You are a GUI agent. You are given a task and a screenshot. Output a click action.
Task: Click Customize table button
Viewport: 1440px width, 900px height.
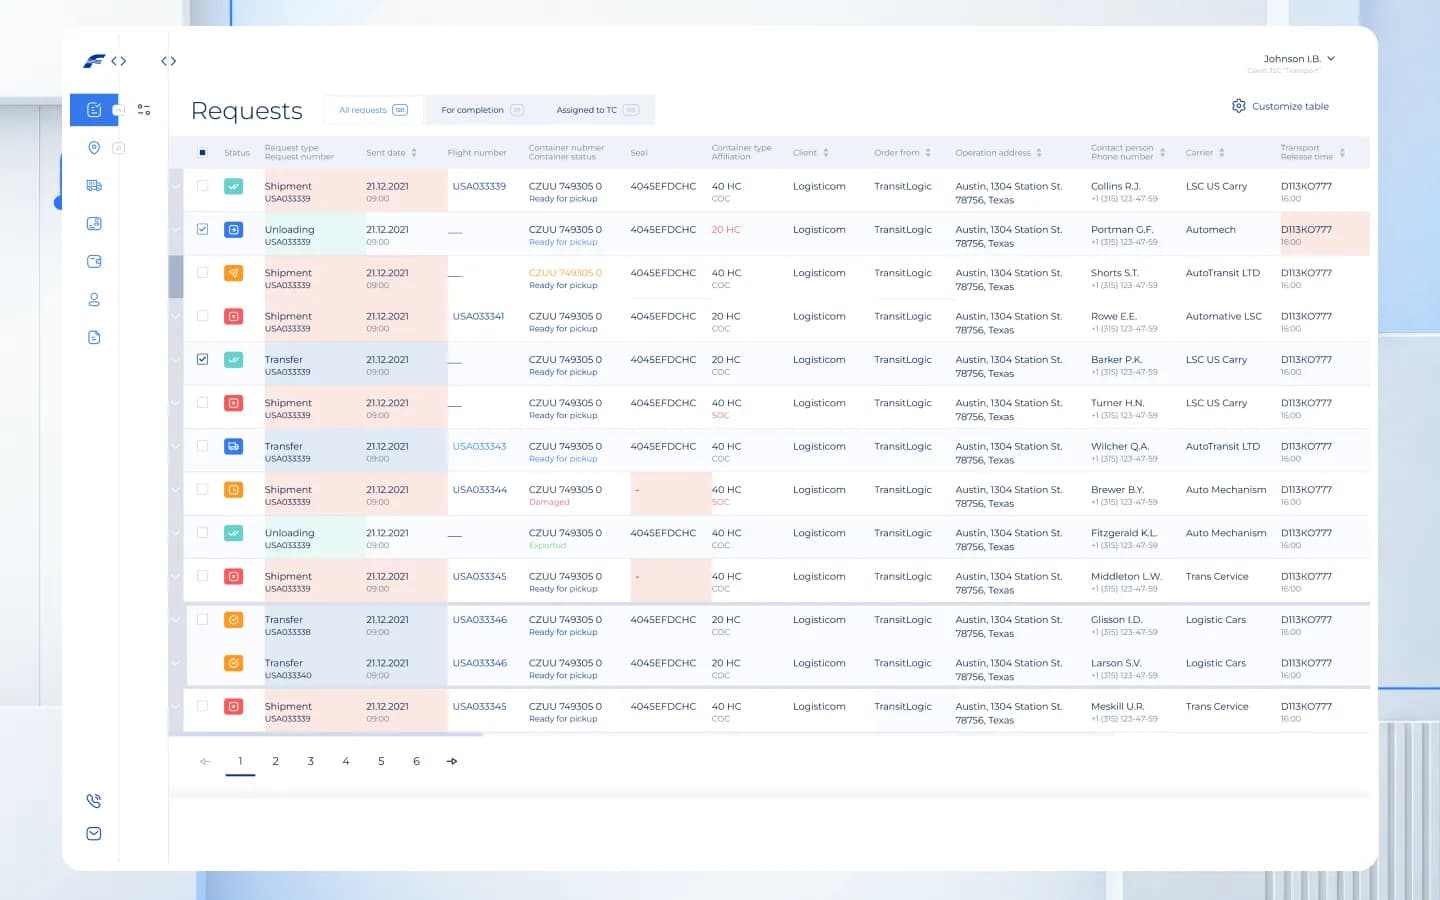(1280, 106)
